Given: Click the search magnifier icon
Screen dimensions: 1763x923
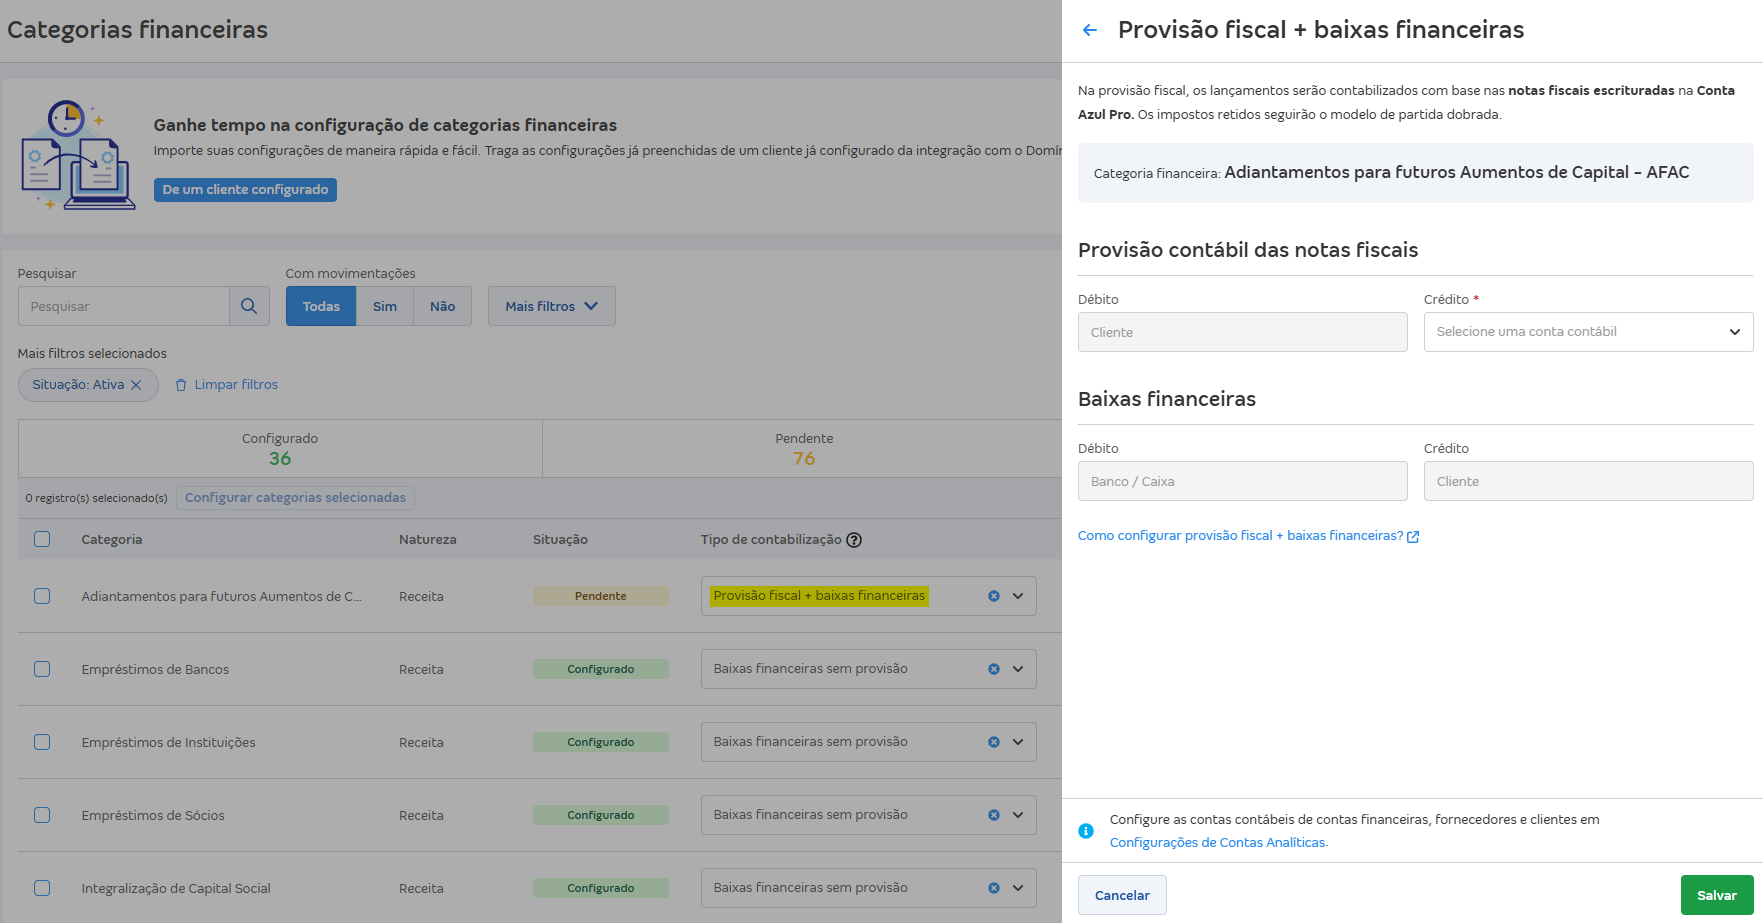Looking at the screenshot, I should click(249, 306).
